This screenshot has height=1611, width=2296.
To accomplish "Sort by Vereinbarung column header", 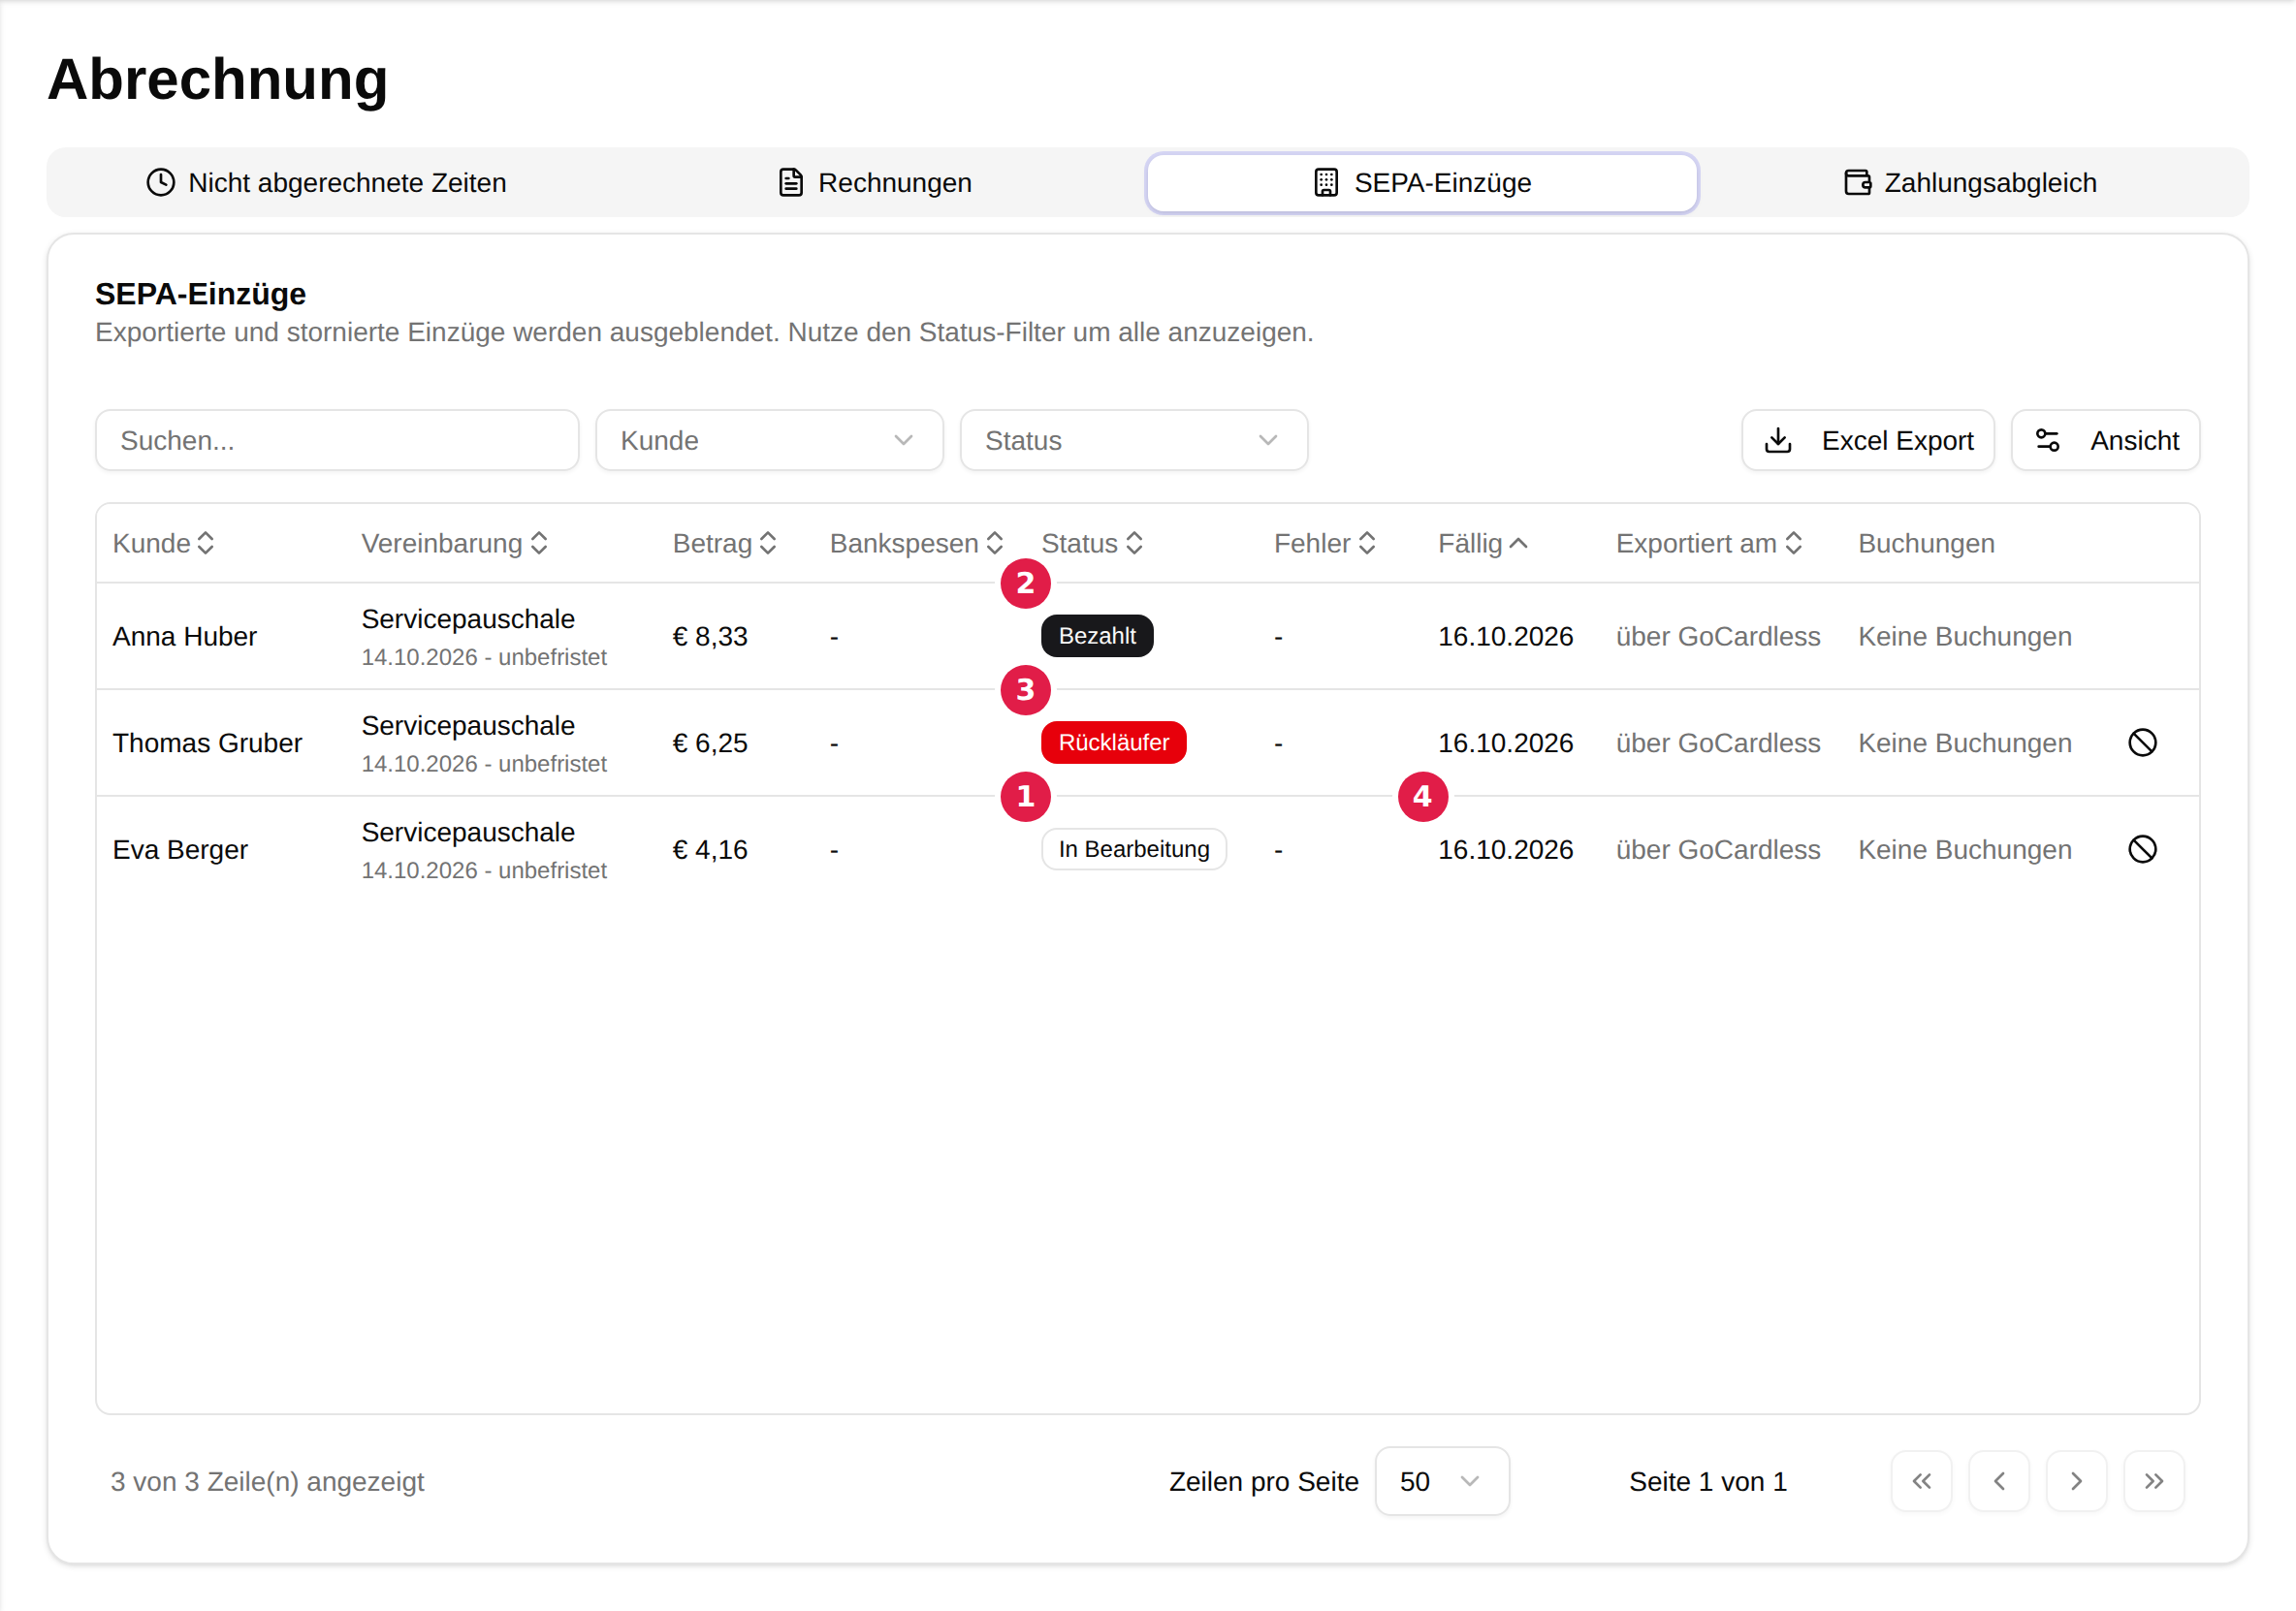I will coord(455,543).
